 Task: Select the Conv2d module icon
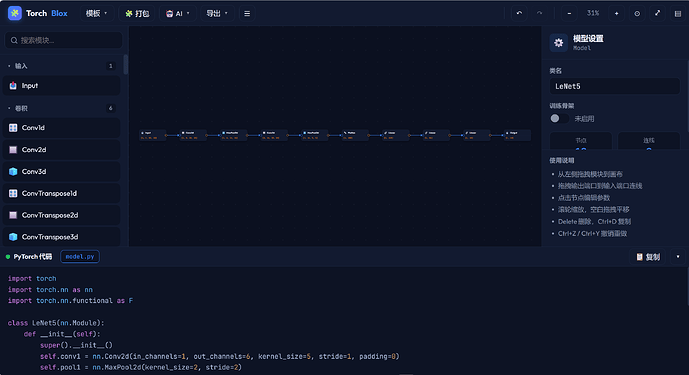(x=13, y=150)
